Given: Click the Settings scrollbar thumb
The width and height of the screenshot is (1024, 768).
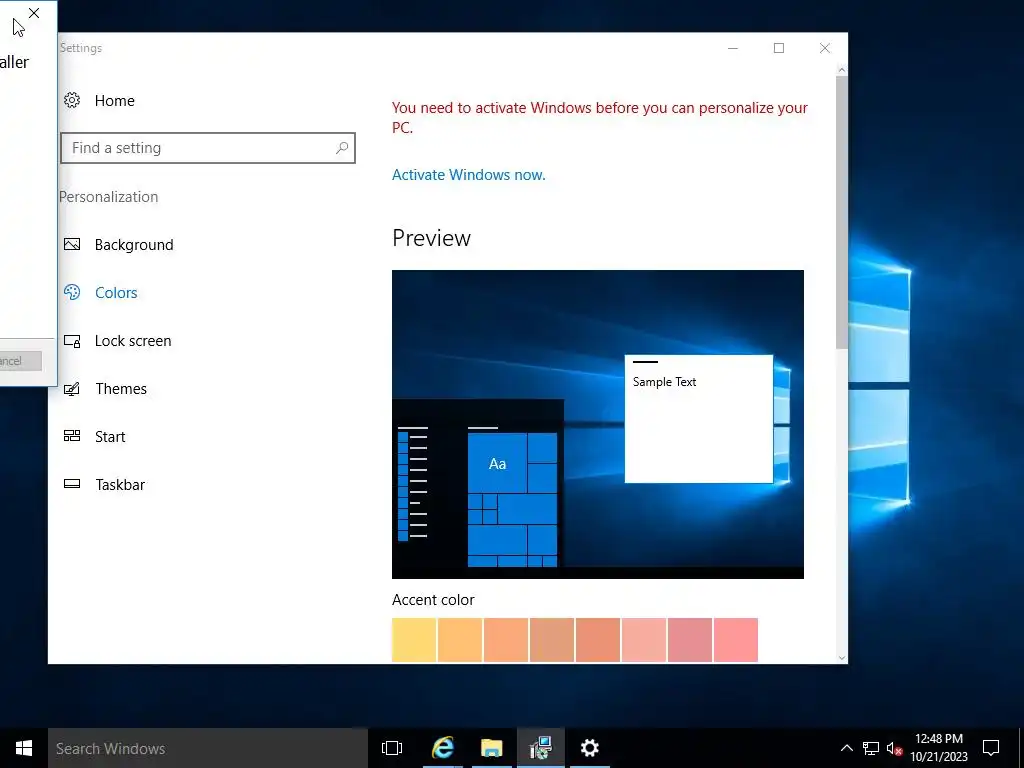Looking at the screenshot, I should [841, 212].
